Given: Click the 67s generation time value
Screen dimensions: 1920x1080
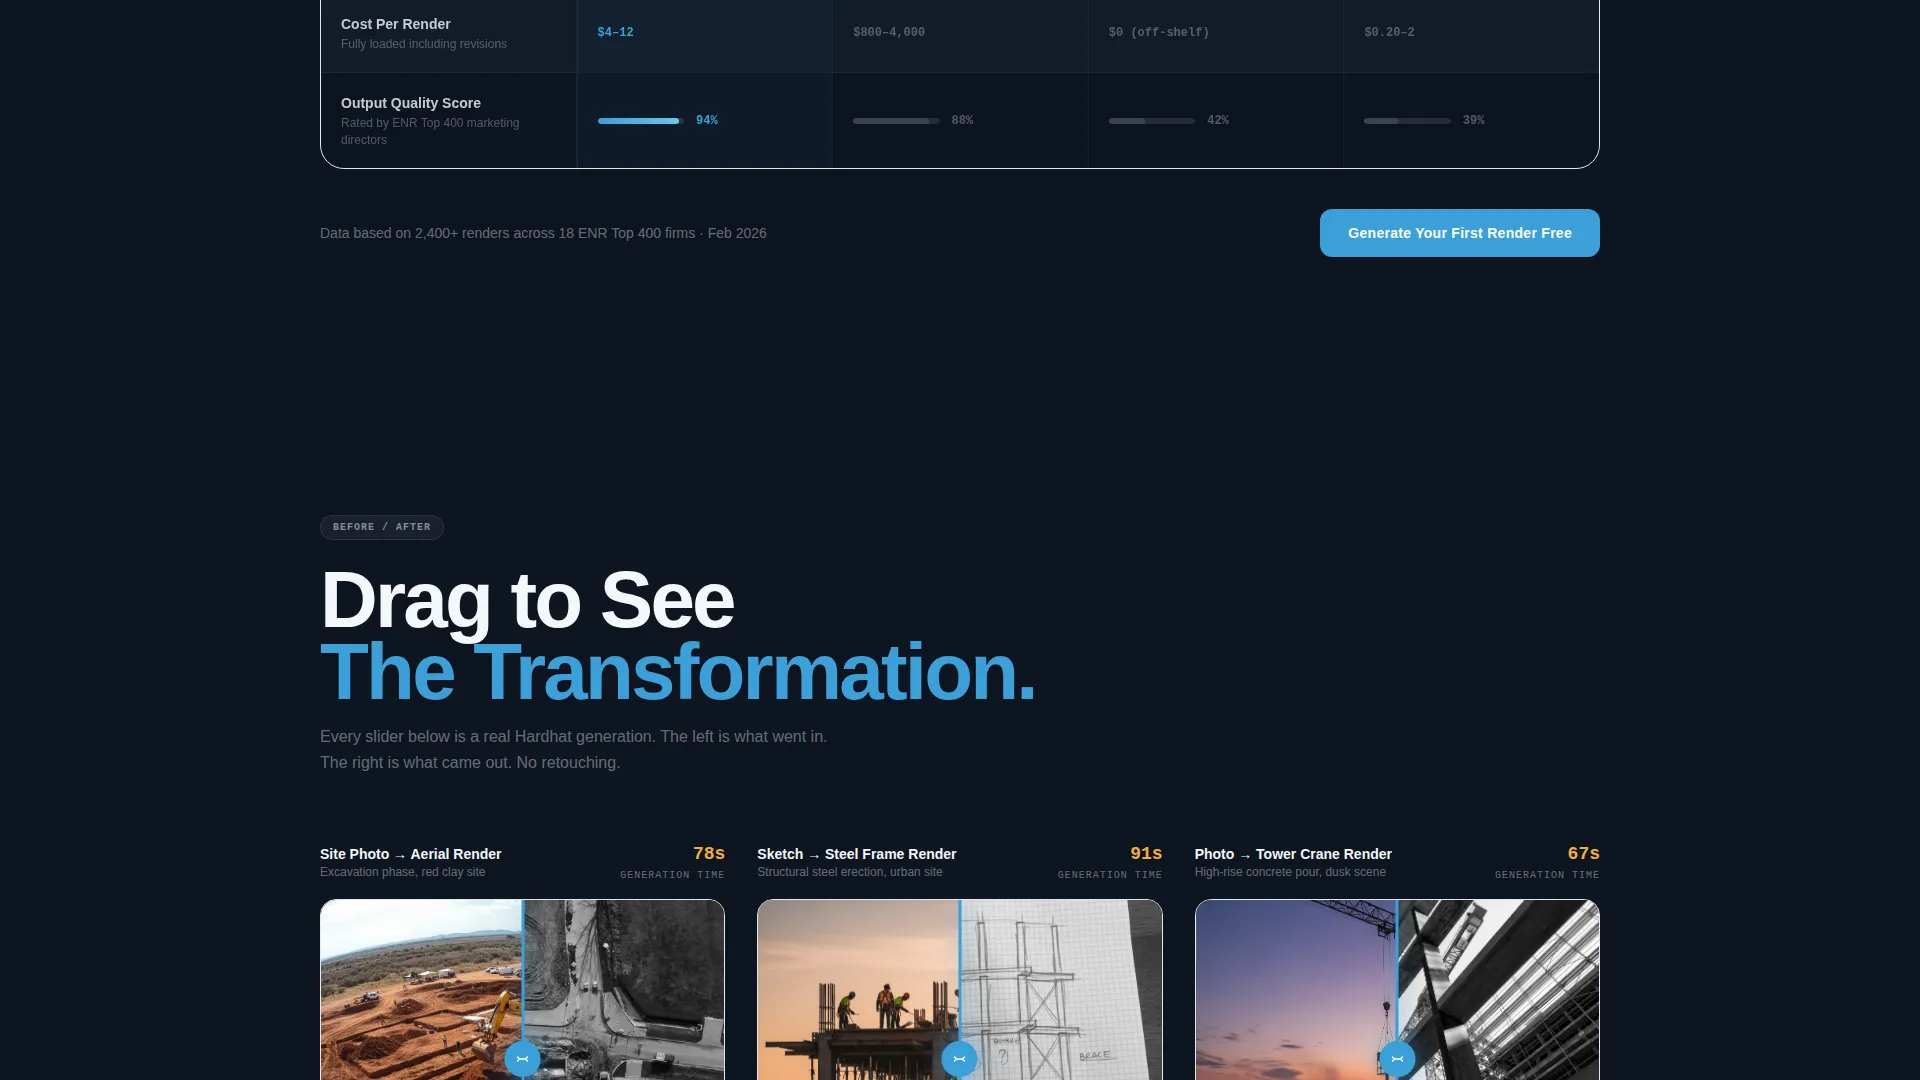Looking at the screenshot, I should coord(1583,853).
